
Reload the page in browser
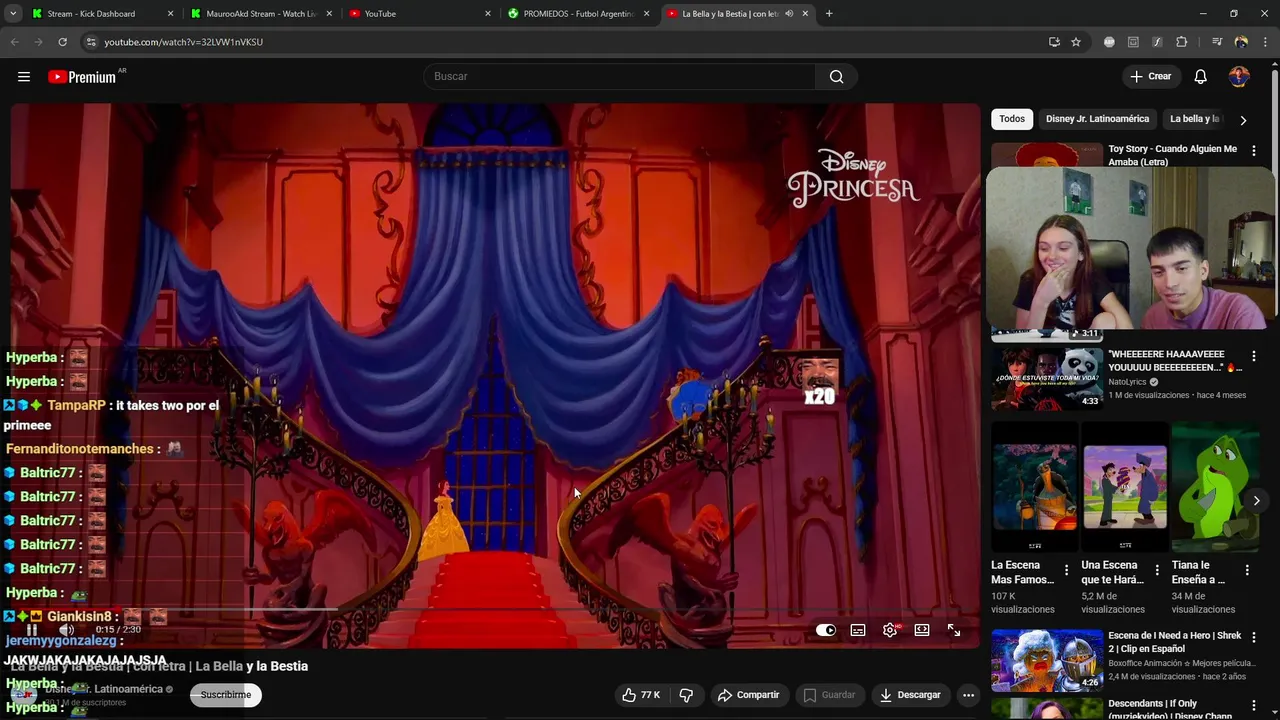(62, 42)
